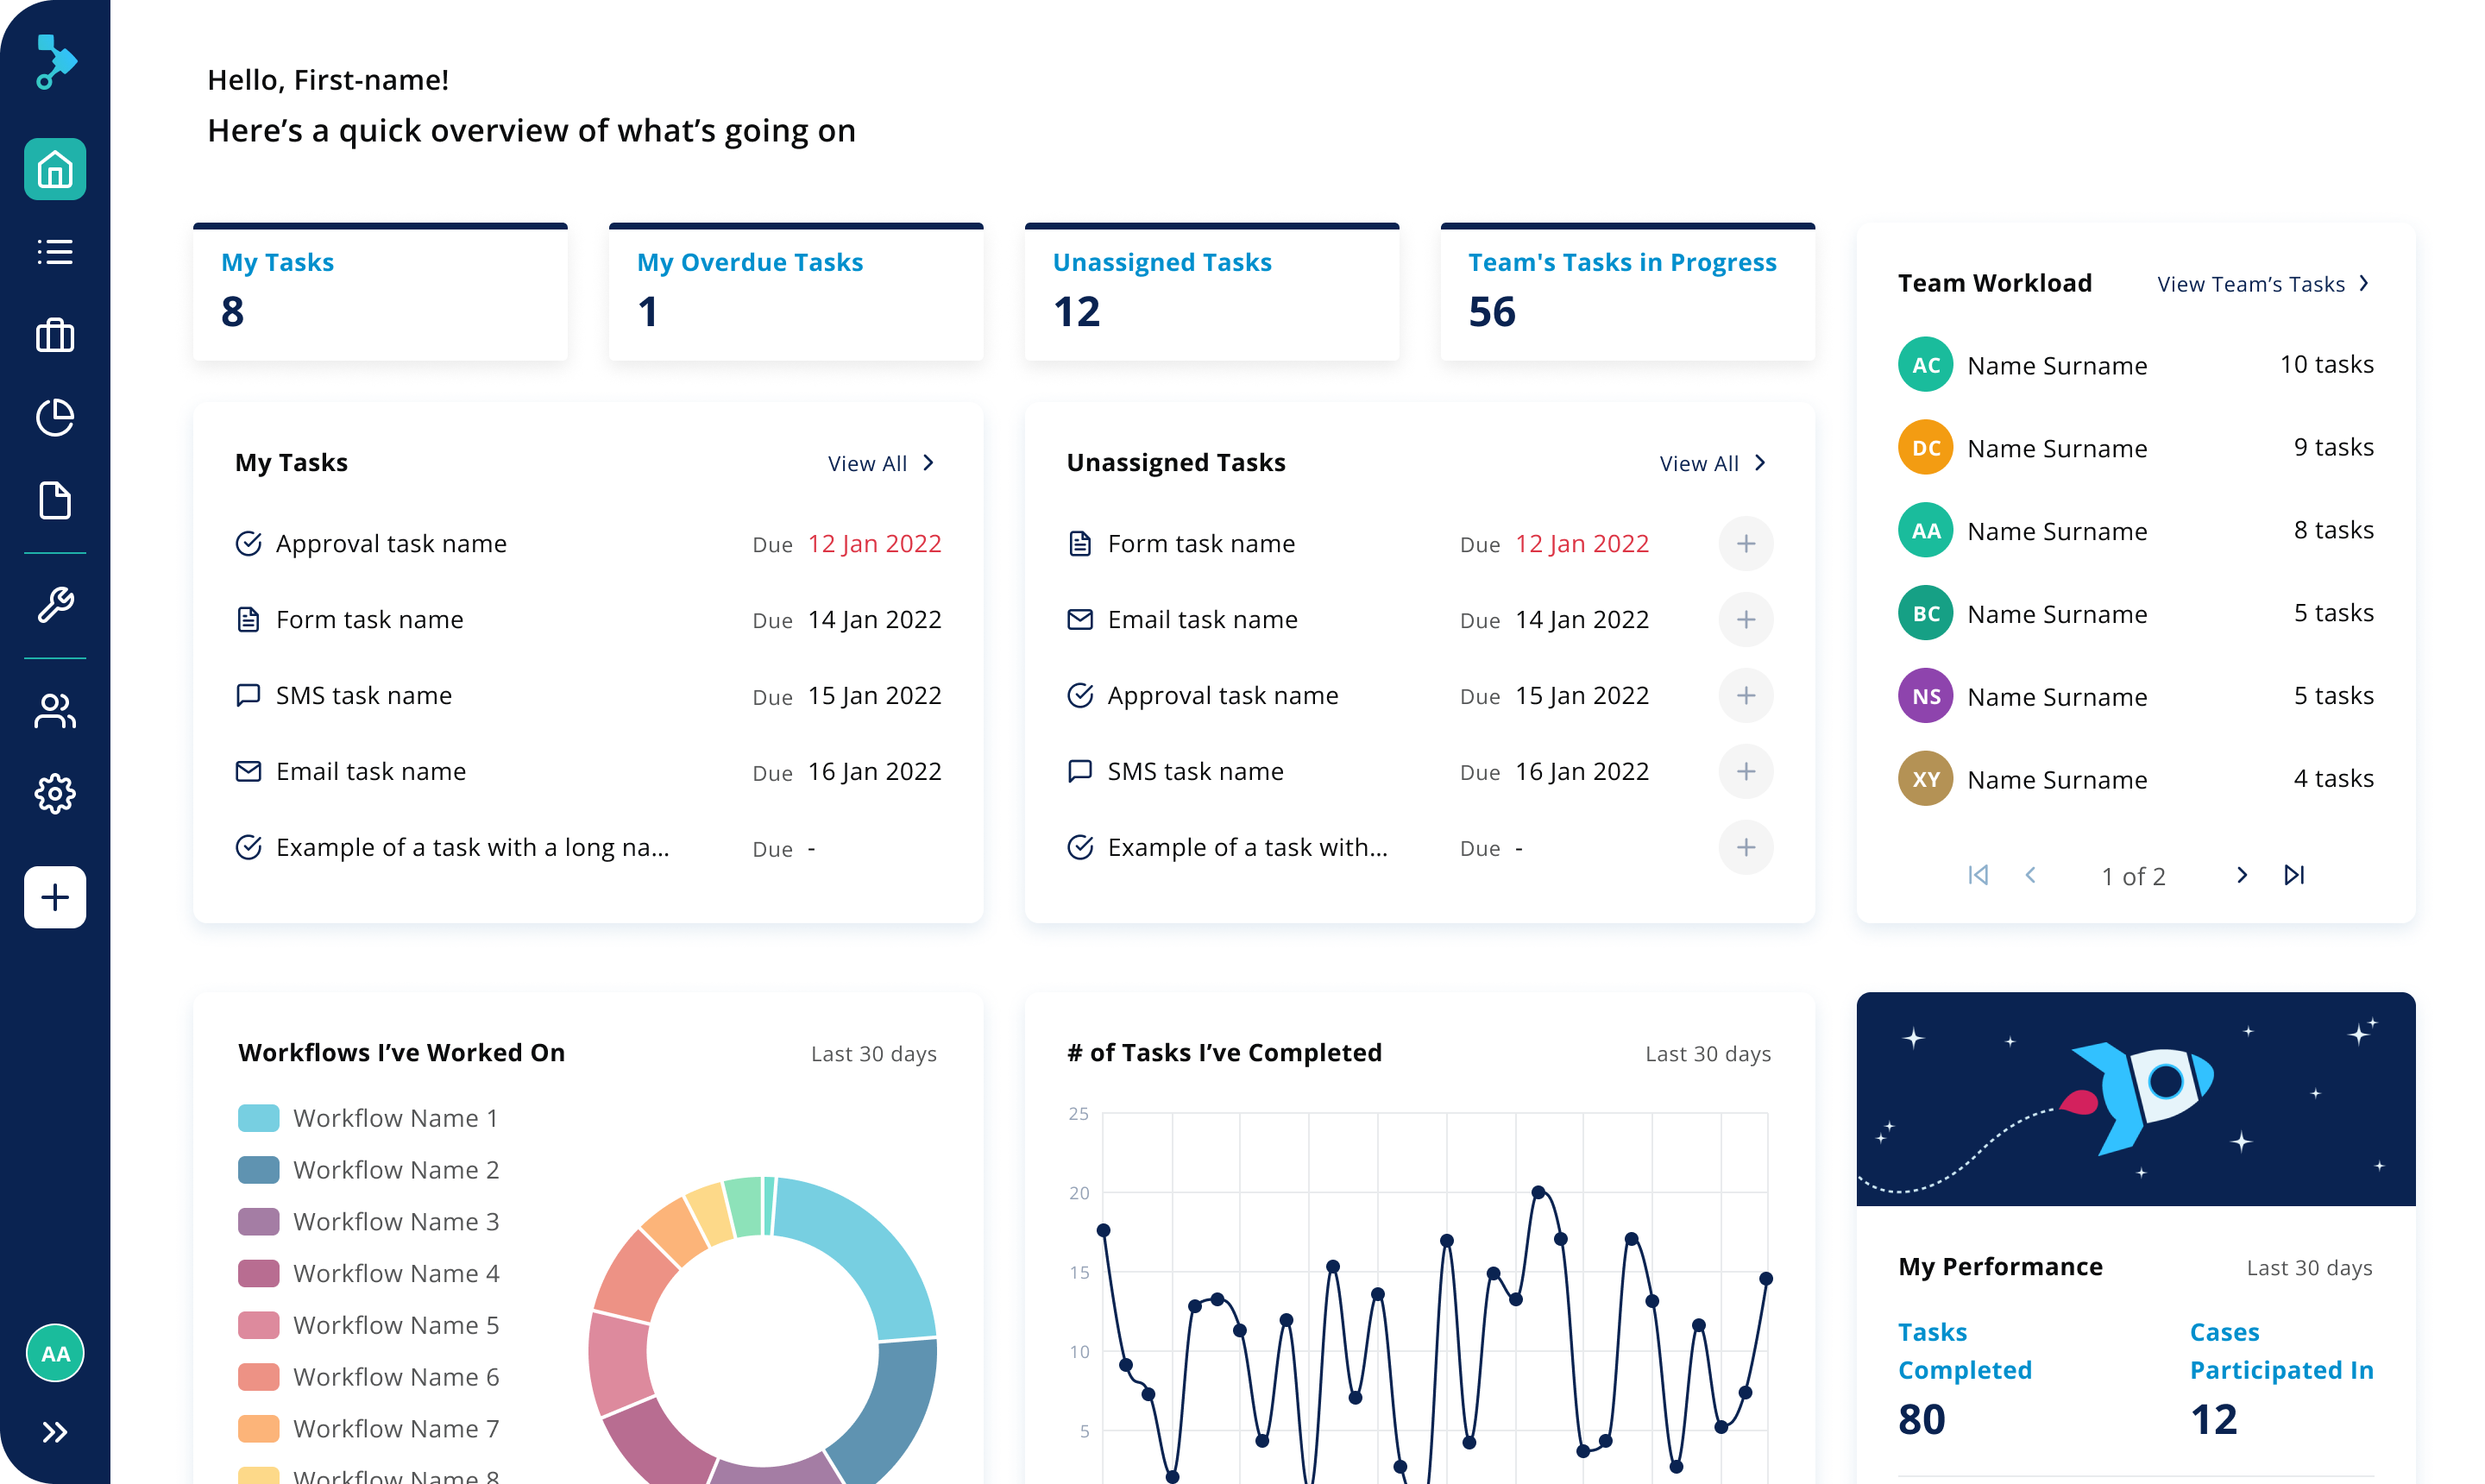Click the document file icon in sidebar
Image resolution: width=2485 pixels, height=1484 pixels.
point(55,500)
